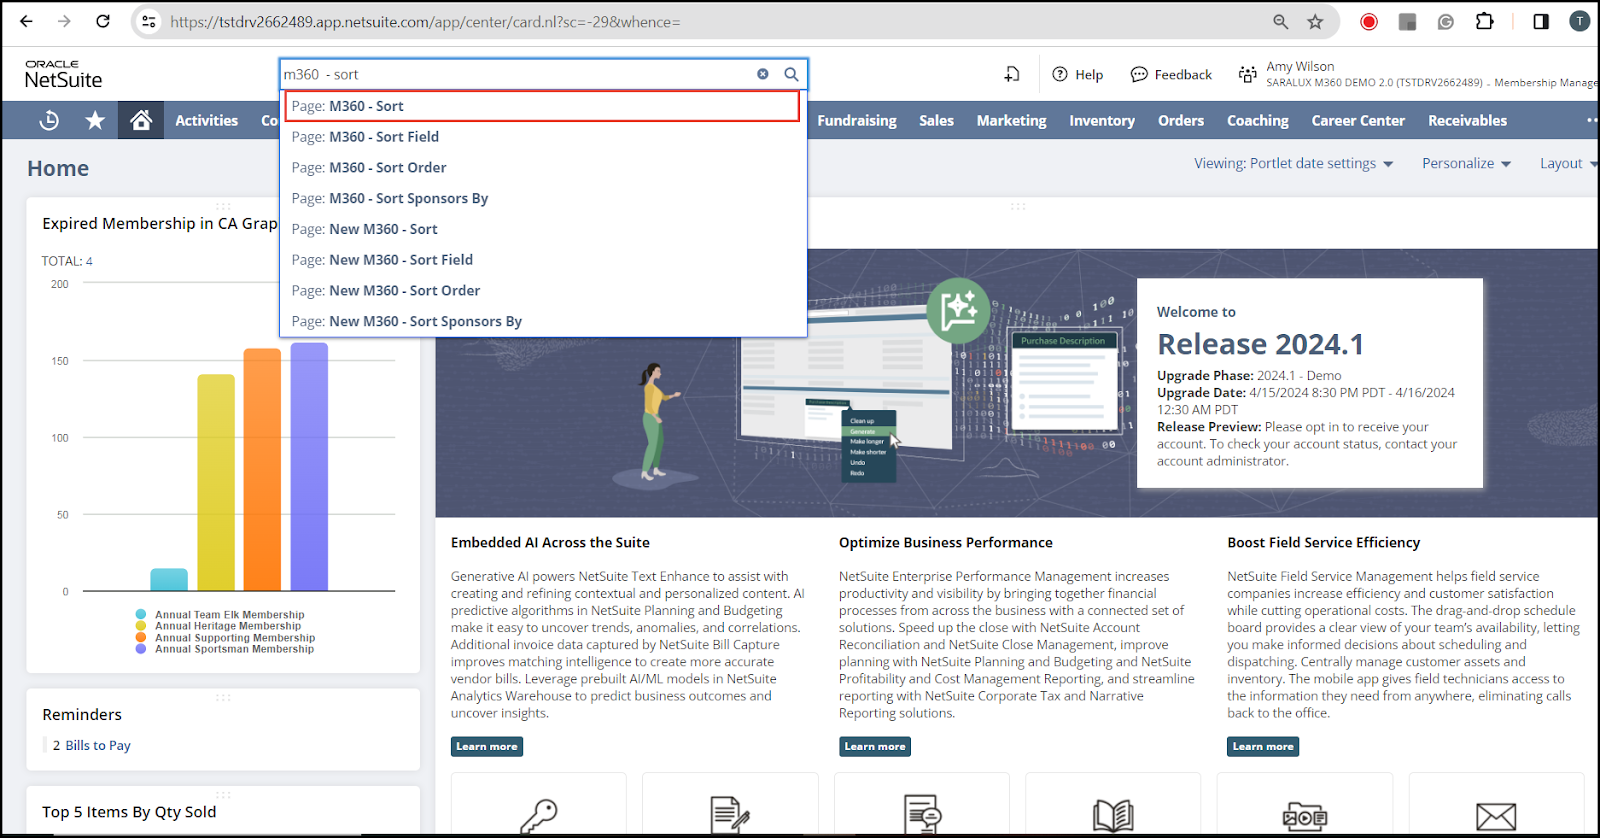1600x838 pixels.
Task: Expand the Personalize dropdown
Action: pos(1466,164)
